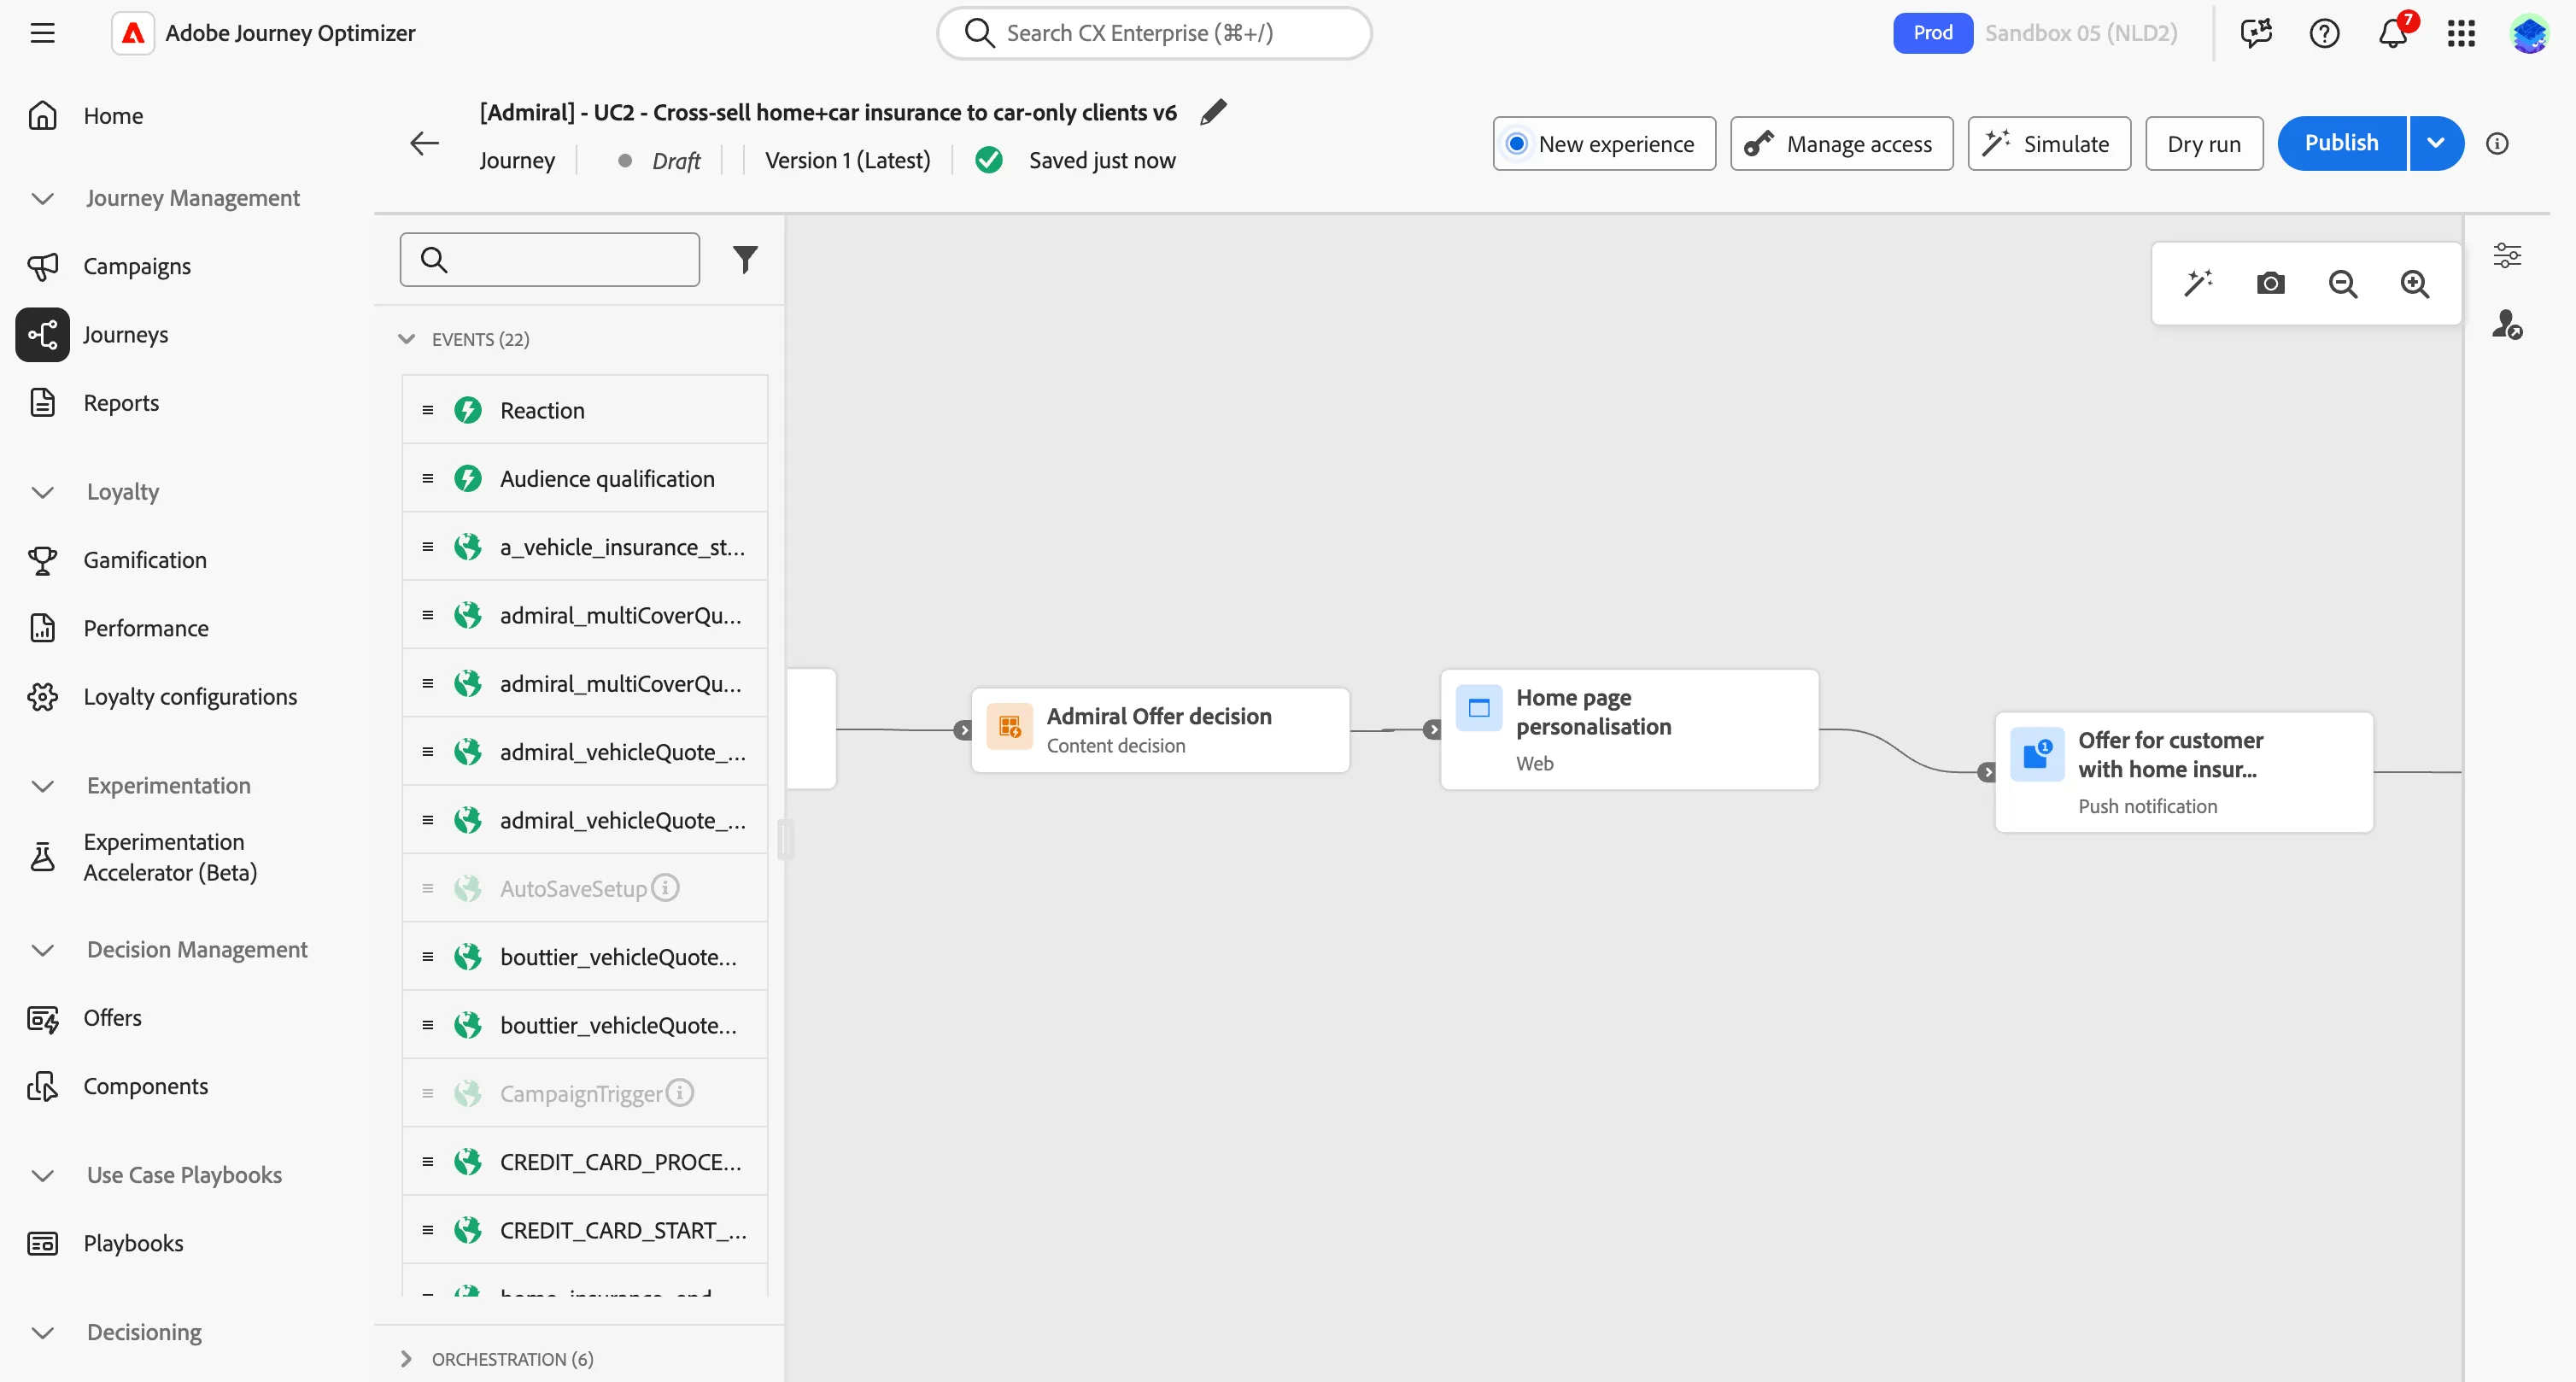The height and width of the screenshot is (1382, 2576).
Task: Open the help question mark icon
Action: click(2324, 33)
